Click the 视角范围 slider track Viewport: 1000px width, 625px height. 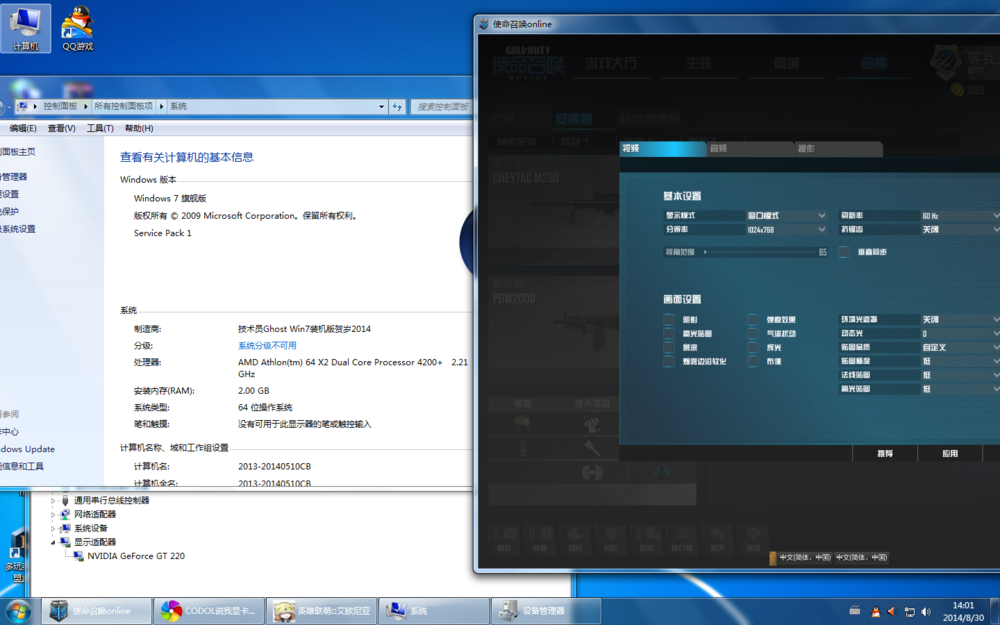tap(759, 252)
